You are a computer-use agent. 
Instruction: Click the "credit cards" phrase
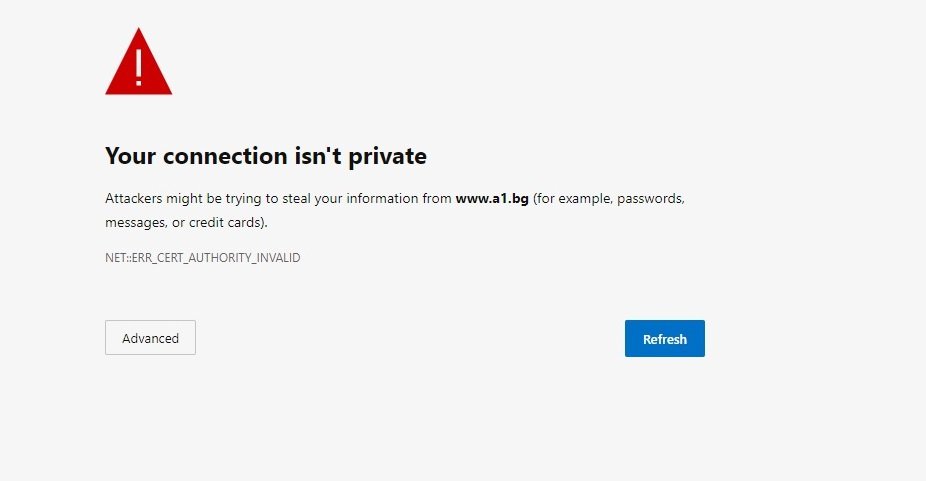tap(224, 223)
